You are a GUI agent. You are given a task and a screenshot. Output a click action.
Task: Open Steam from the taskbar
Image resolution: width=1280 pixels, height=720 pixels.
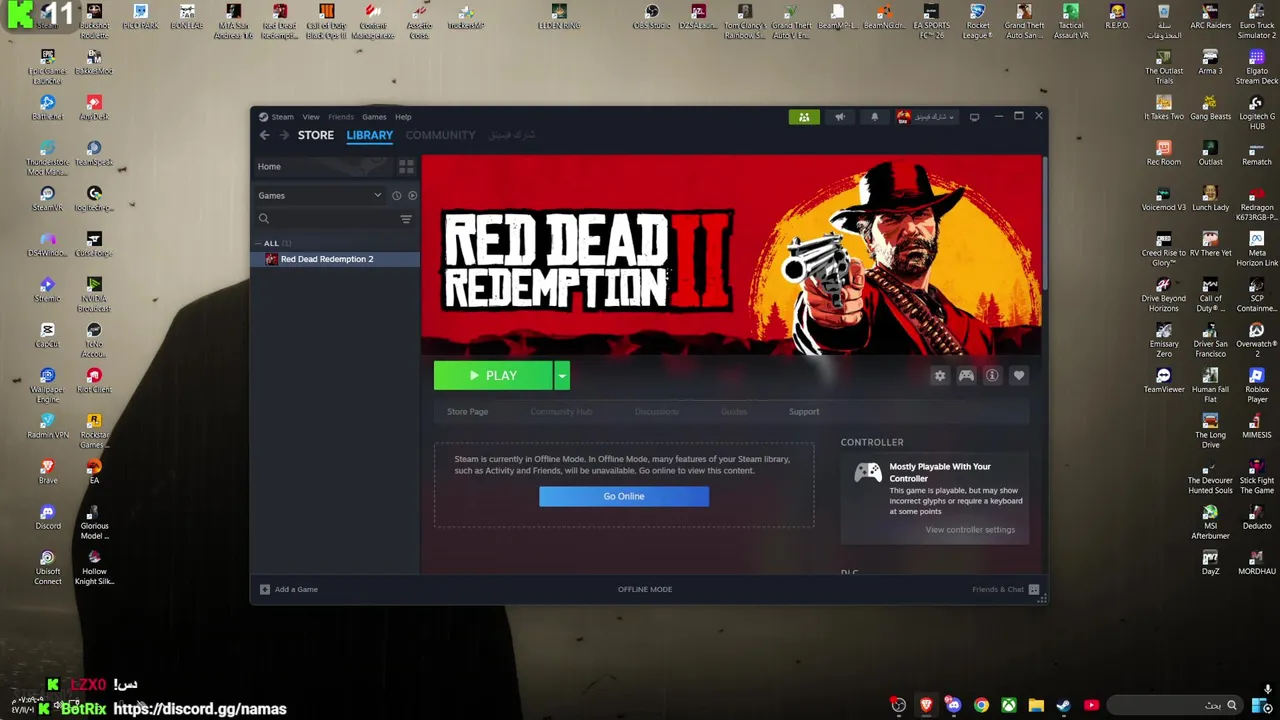pos(1063,705)
